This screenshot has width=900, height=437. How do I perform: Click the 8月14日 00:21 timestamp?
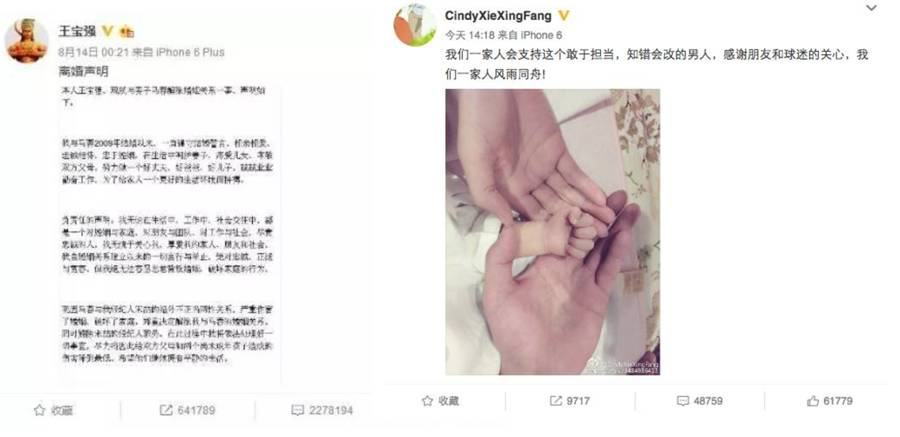pos(93,52)
